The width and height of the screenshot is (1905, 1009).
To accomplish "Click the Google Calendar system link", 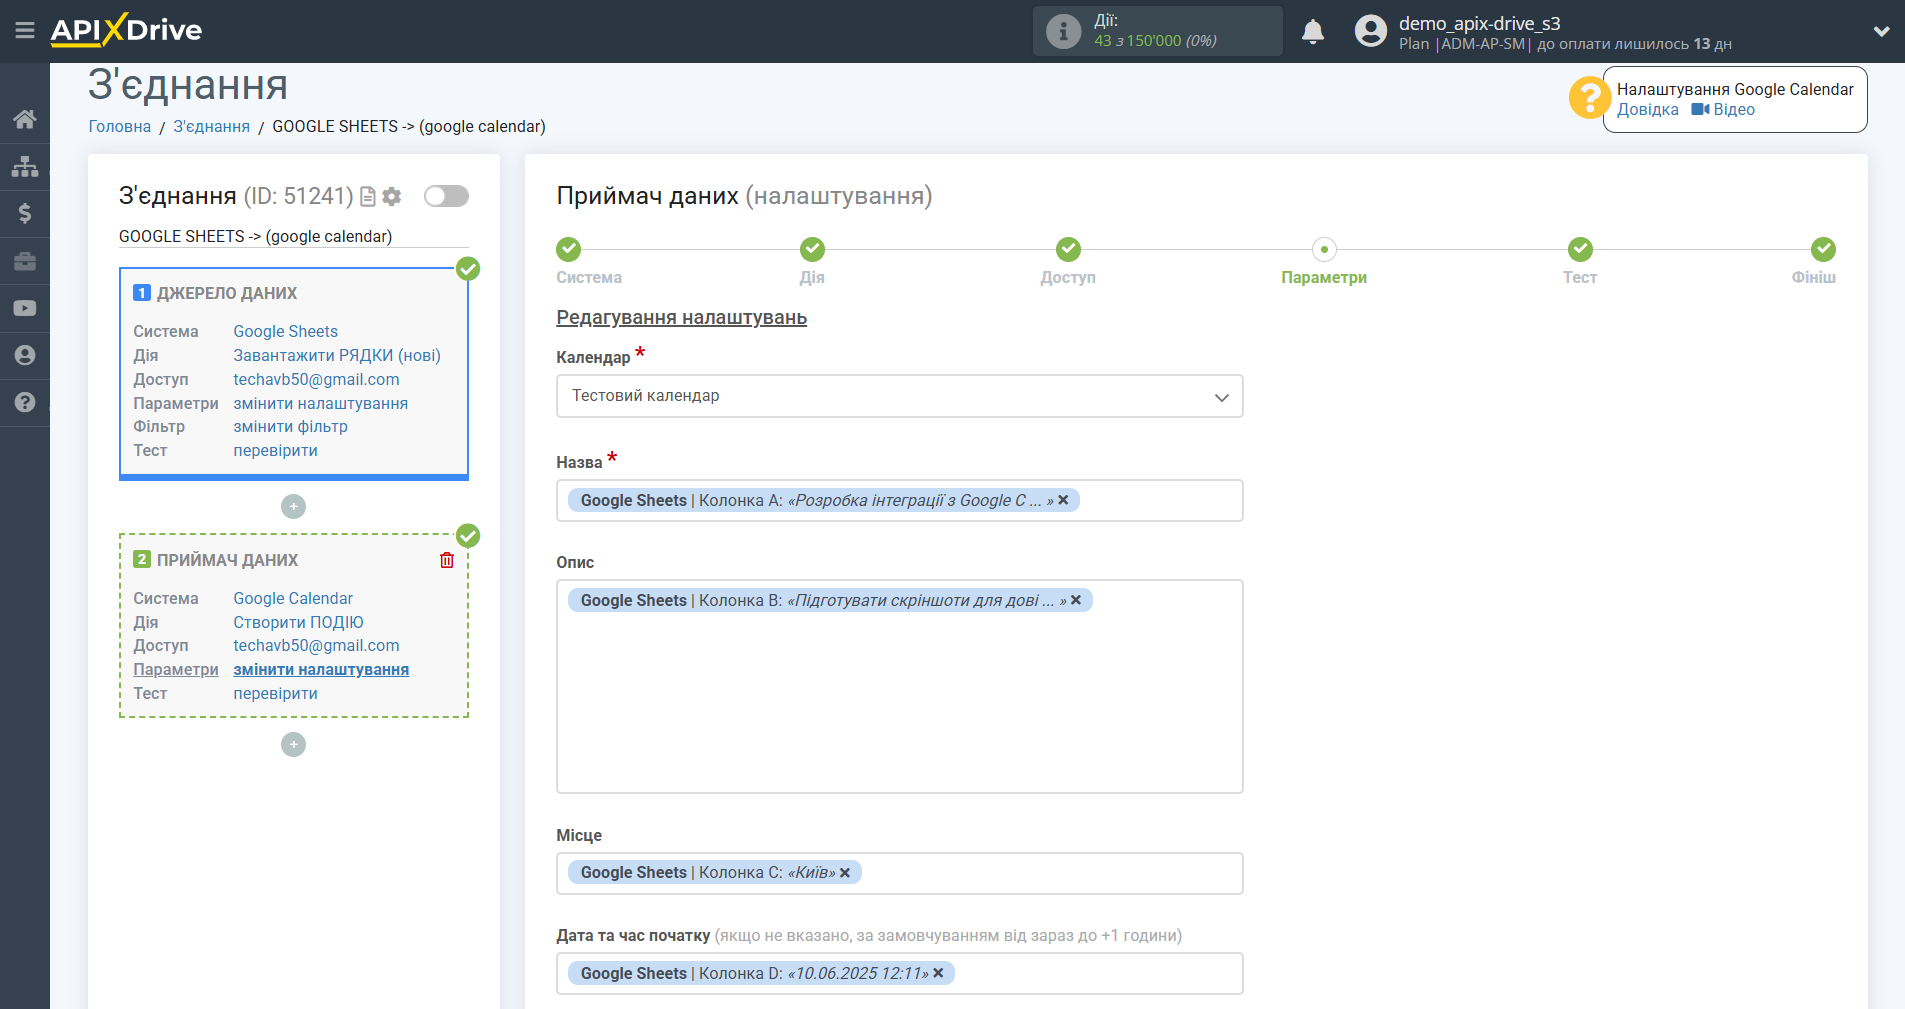I will (x=293, y=598).
